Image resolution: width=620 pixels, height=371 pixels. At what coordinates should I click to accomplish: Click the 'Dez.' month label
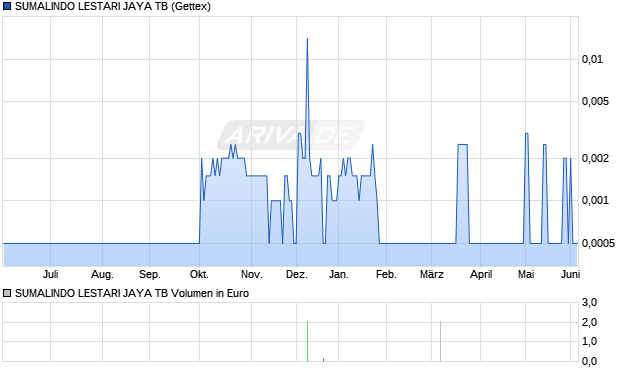[x=297, y=274]
